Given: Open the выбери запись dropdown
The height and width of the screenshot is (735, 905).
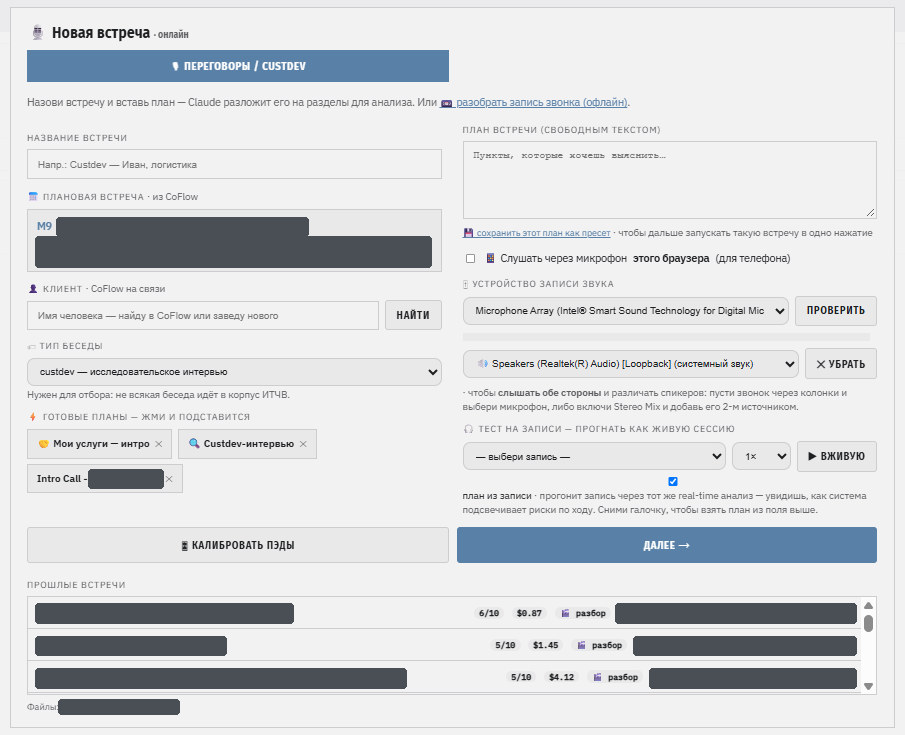Looking at the screenshot, I should (x=594, y=457).
